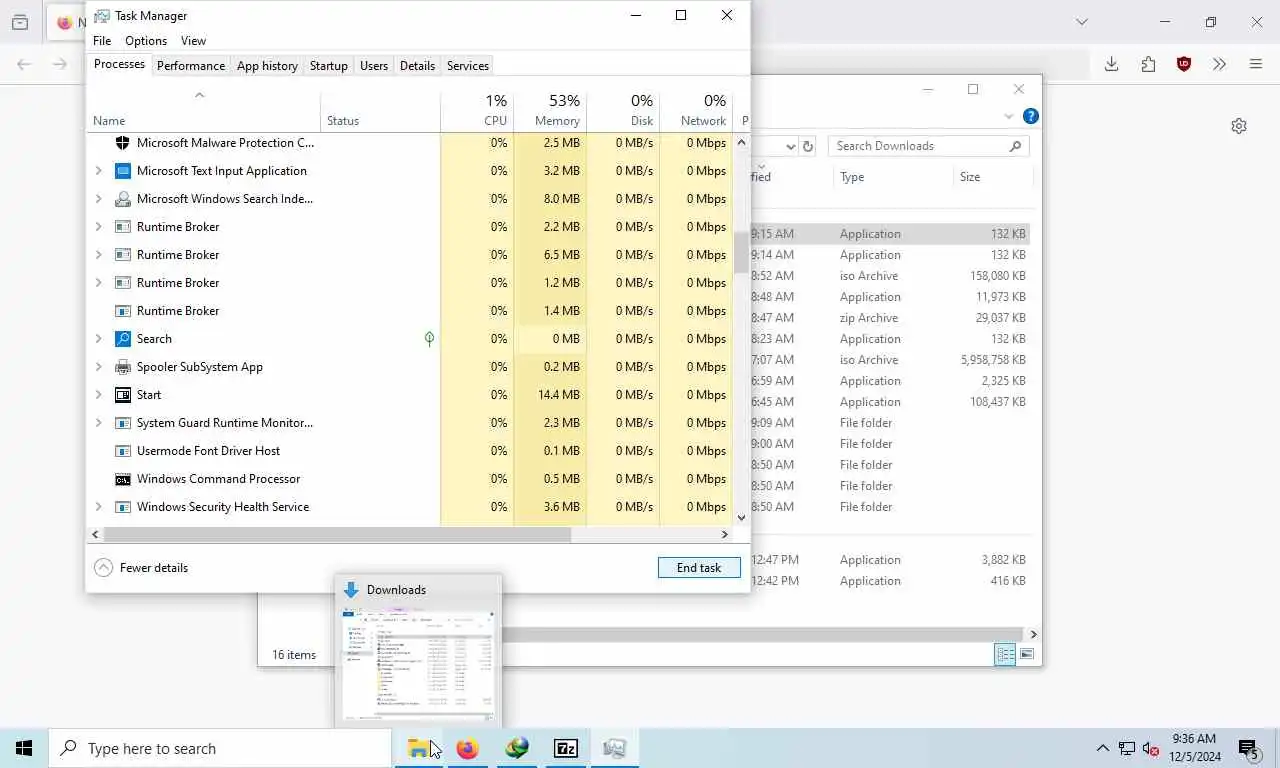Show hidden tray icons chevron

pos(1102,748)
